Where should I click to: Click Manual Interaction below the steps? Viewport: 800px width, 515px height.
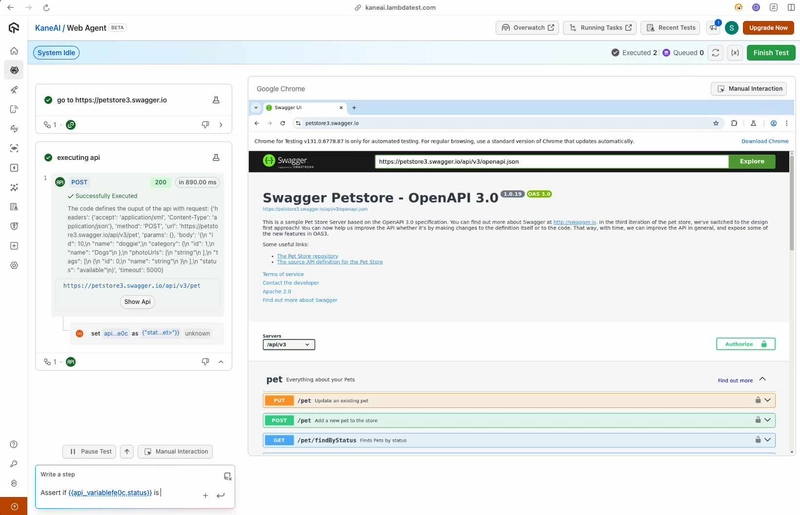176,451
